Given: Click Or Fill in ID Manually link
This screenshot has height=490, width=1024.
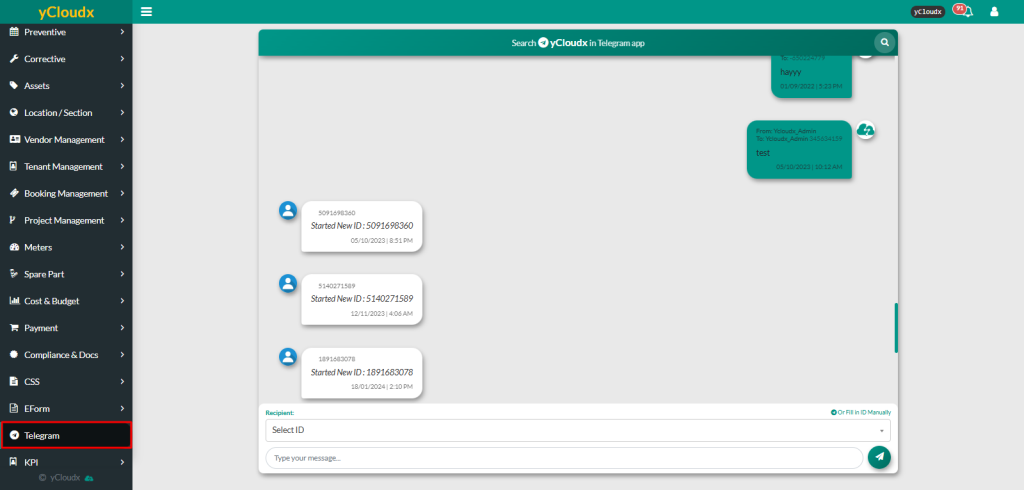Looking at the screenshot, I should coord(860,412).
